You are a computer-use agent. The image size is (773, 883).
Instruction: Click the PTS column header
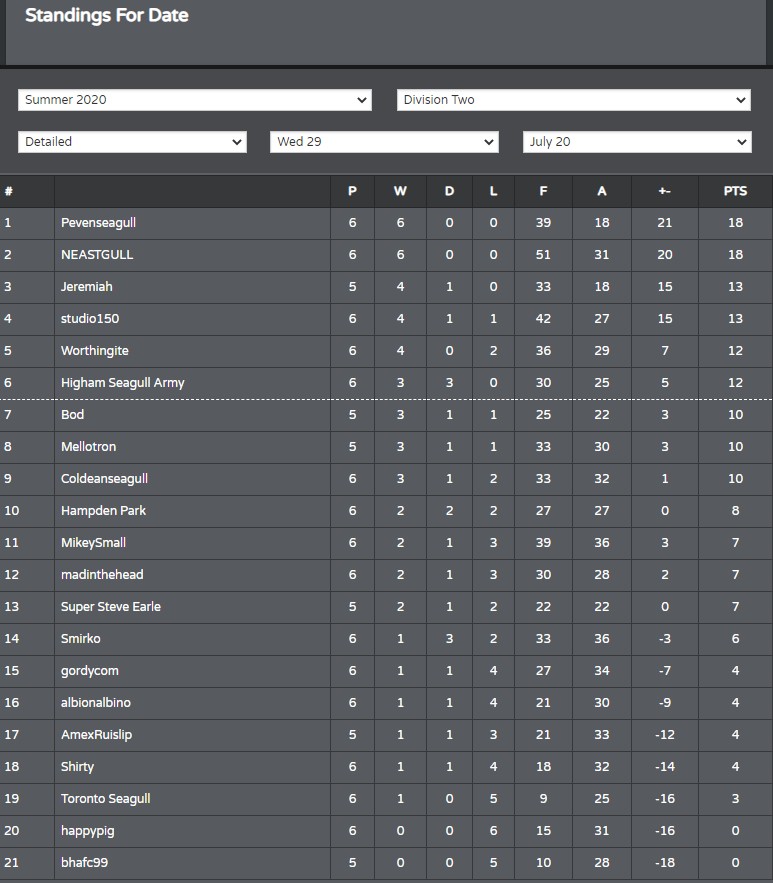pyautogui.click(x=735, y=191)
